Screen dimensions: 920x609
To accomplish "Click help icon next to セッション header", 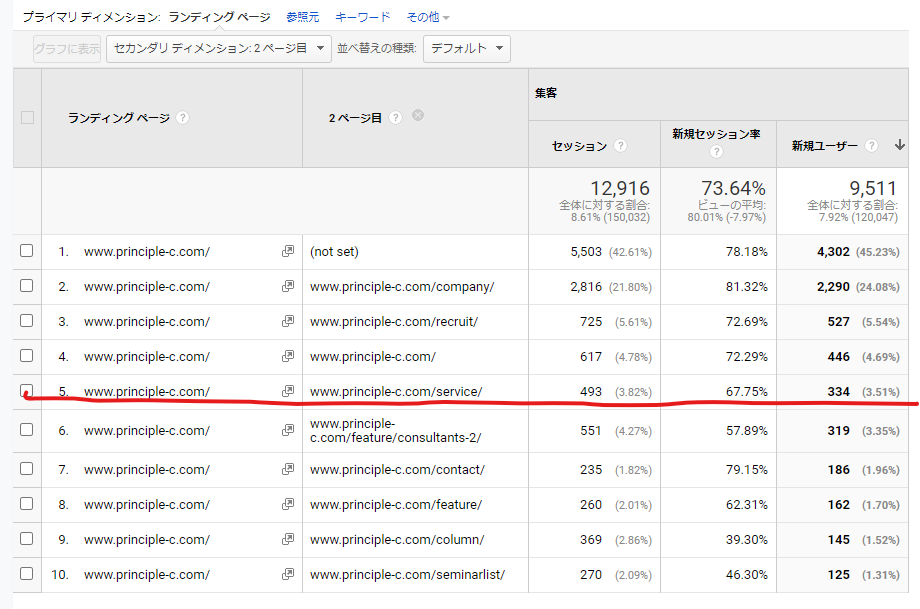I will point(620,146).
